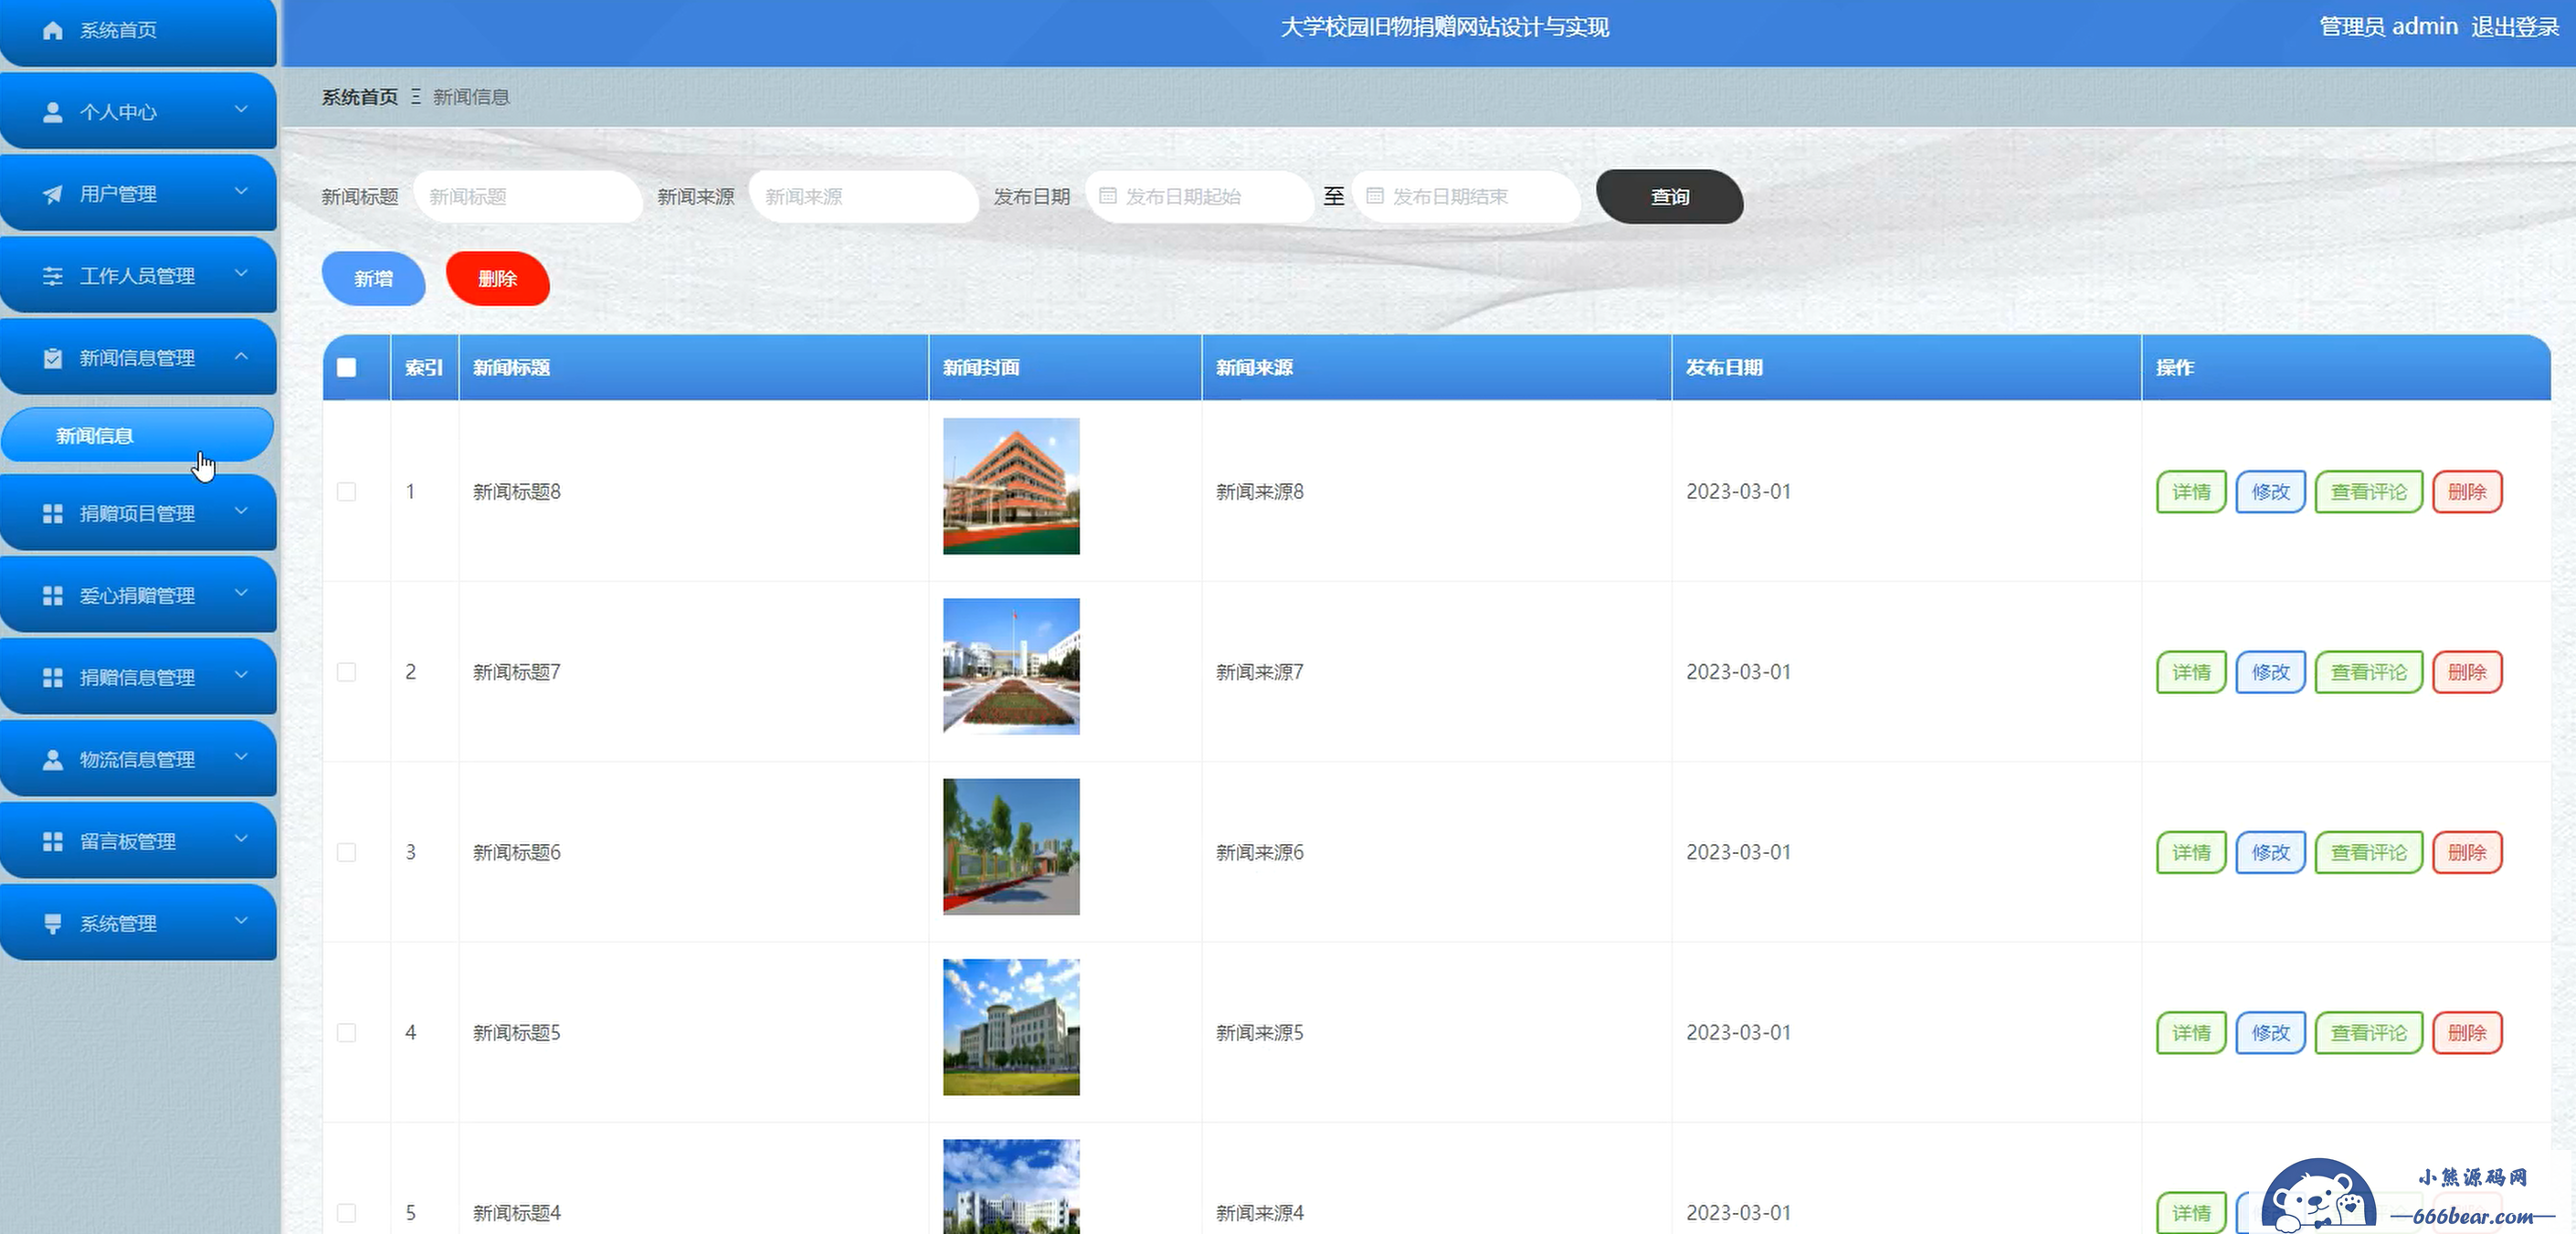Check the checkbox for row 新闻标题7
The width and height of the screenshot is (2576, 1234).
click(346, 672)
